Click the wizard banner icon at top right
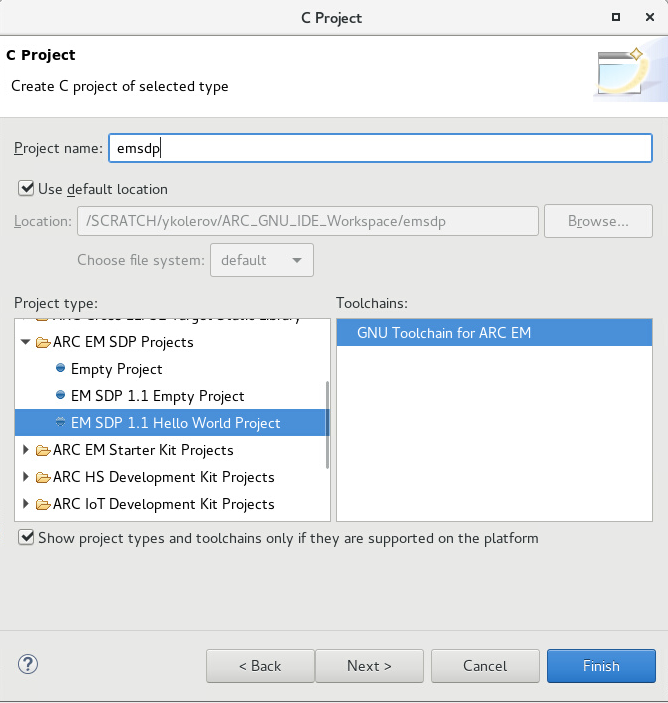The image size is (668, 703). click(x=620, y=73)
